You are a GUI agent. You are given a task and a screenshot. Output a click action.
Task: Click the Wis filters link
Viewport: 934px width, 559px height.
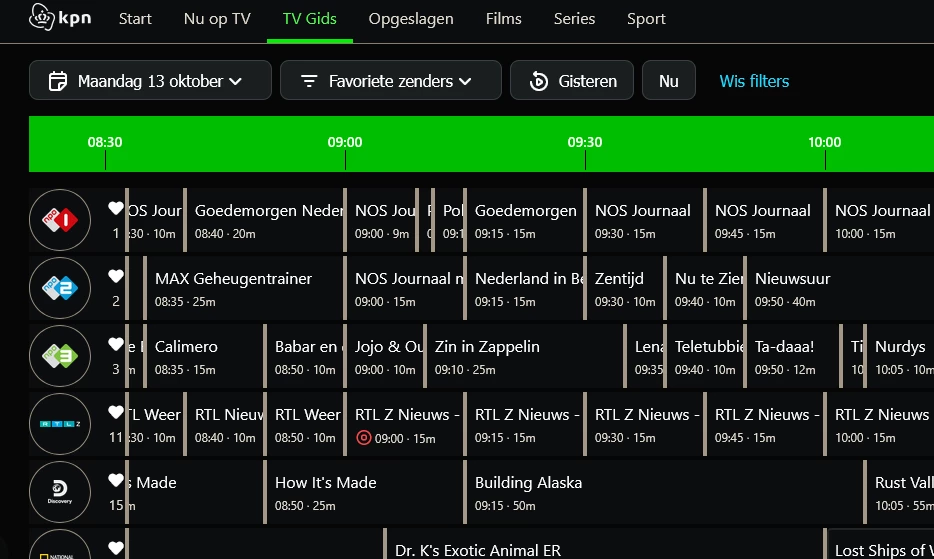[x=754, y=81]
